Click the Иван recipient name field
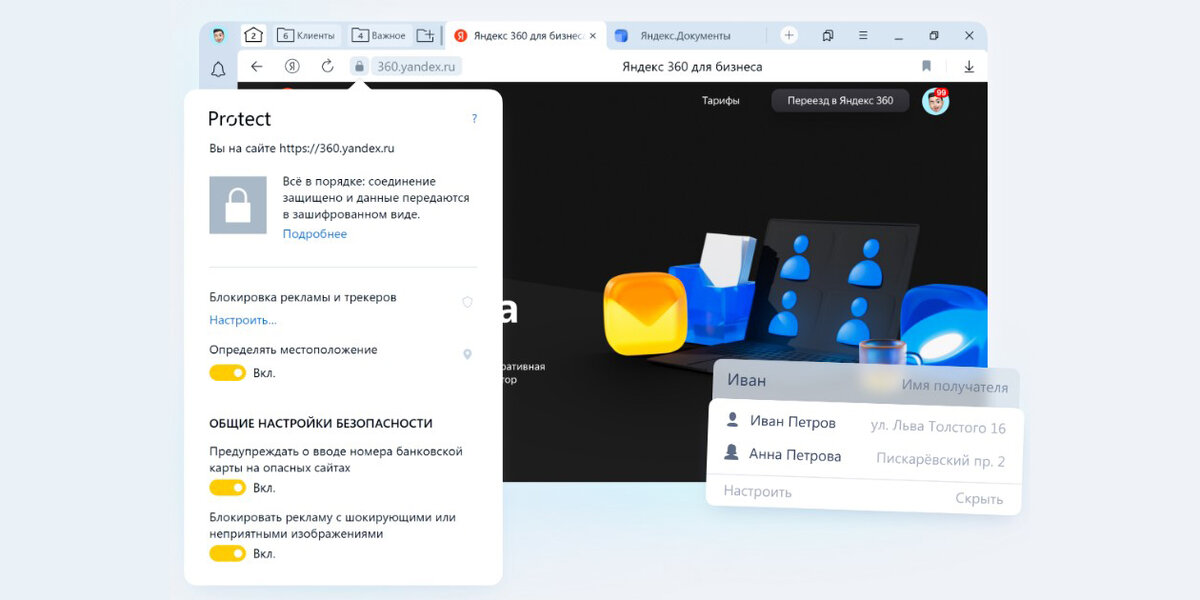This screenshot has width=1200, height=600. (x=866, y=383)
